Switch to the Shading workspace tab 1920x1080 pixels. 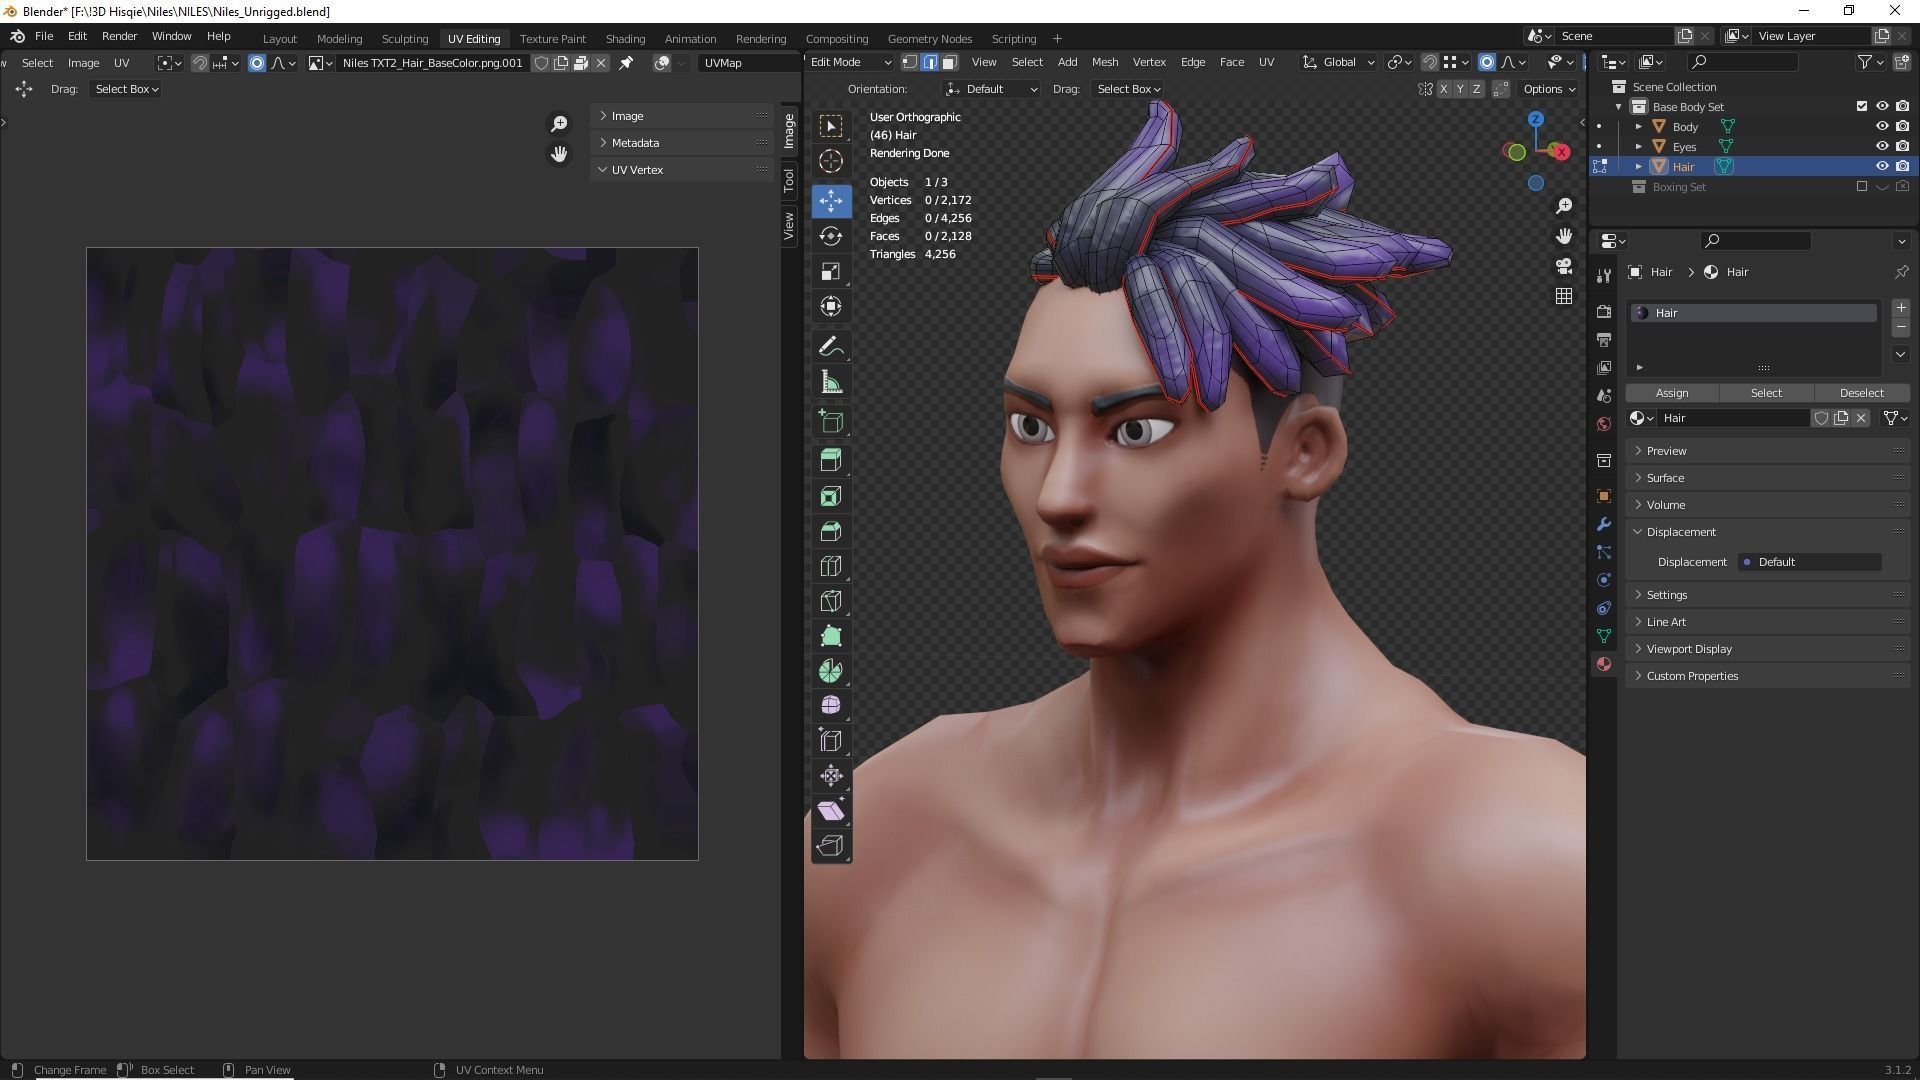pyautogui.click(x=625, y=38)
